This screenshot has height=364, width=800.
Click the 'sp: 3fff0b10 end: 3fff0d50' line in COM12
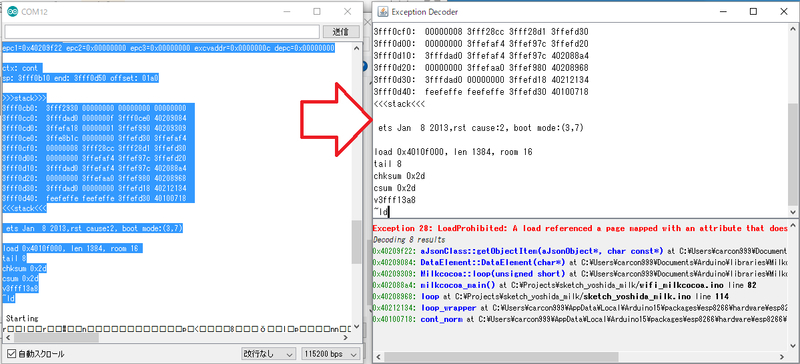coord(80,78)
